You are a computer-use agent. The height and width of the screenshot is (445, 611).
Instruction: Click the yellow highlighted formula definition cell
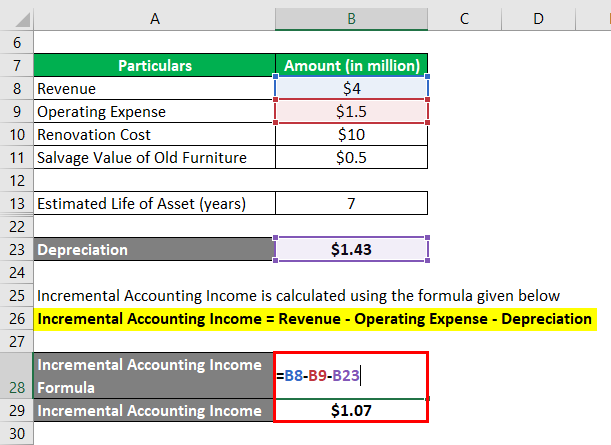pyautogui.click(x=315, y=319)
